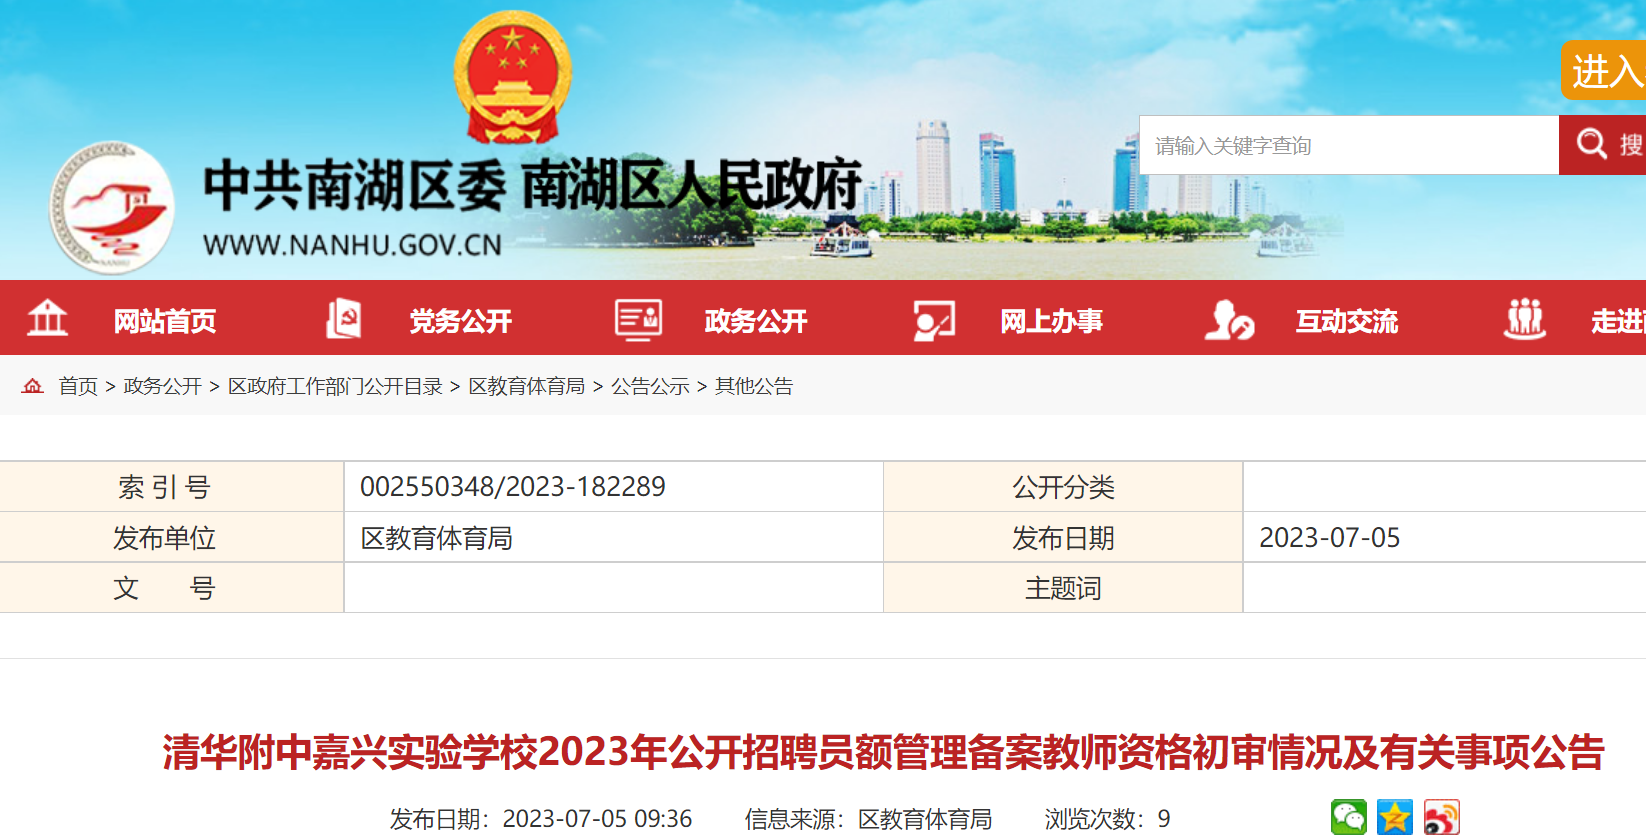Click the people group icon in navigation
The width and height of the screenshot is (1646, 840).
pos(1524,320)
